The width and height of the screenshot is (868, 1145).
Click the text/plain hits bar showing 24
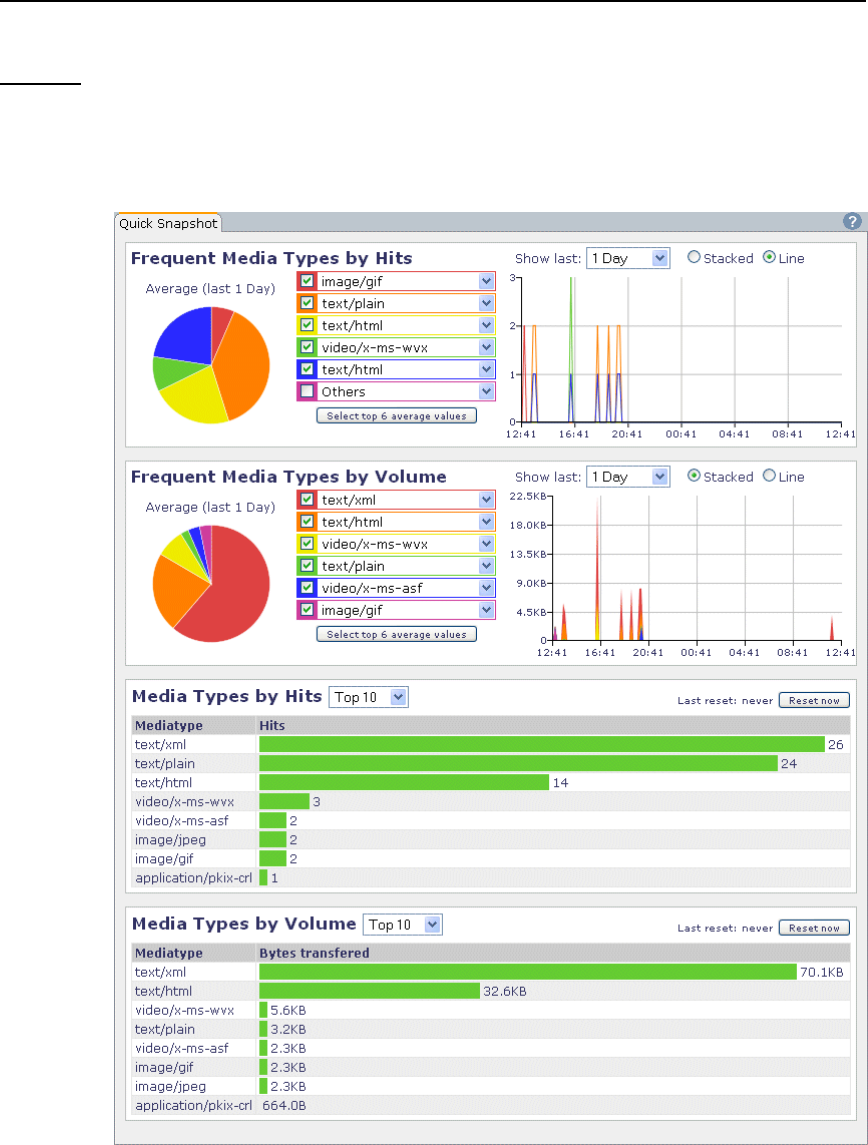click(518, 763)
